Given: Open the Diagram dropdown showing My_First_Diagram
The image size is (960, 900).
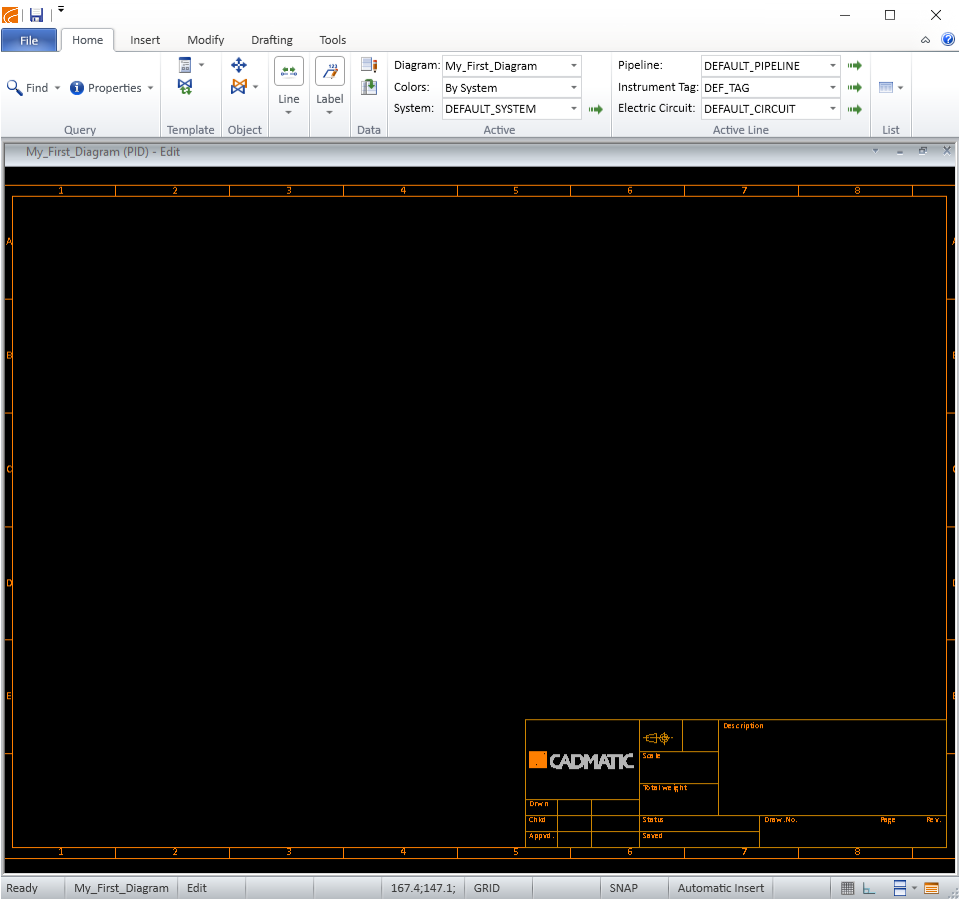Looking at the screenshot, I should pos(574,66).
